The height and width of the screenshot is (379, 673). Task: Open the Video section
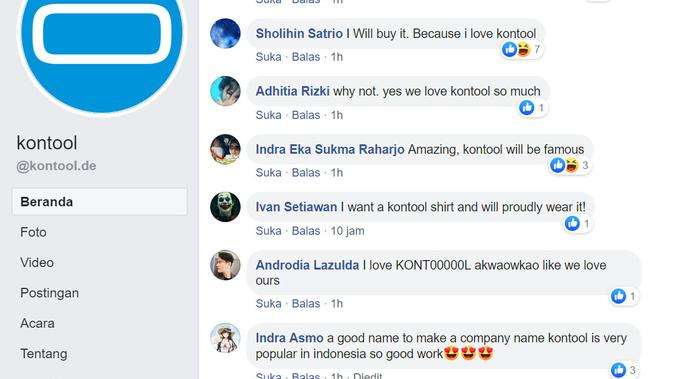pyautogui.click(x=37, y=262)
